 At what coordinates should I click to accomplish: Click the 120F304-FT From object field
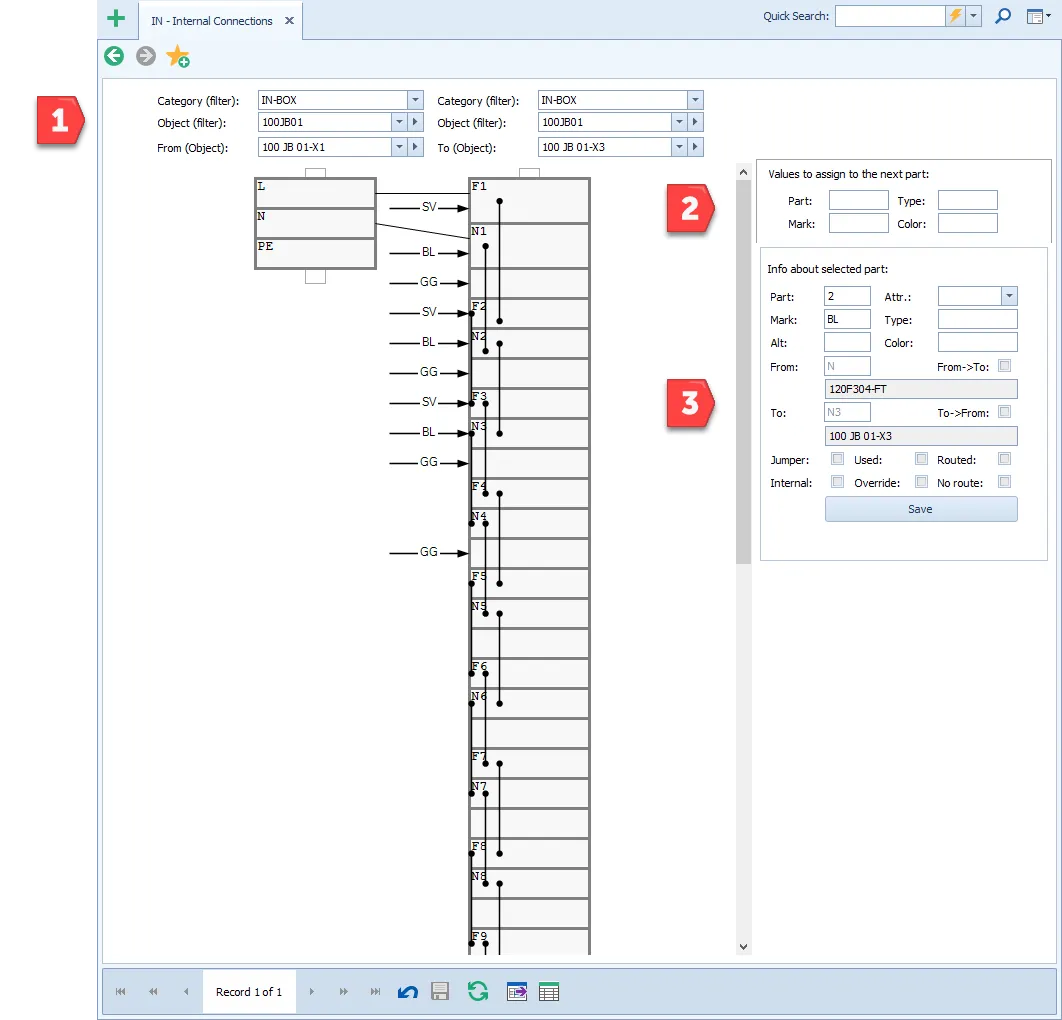pos(921,389)
